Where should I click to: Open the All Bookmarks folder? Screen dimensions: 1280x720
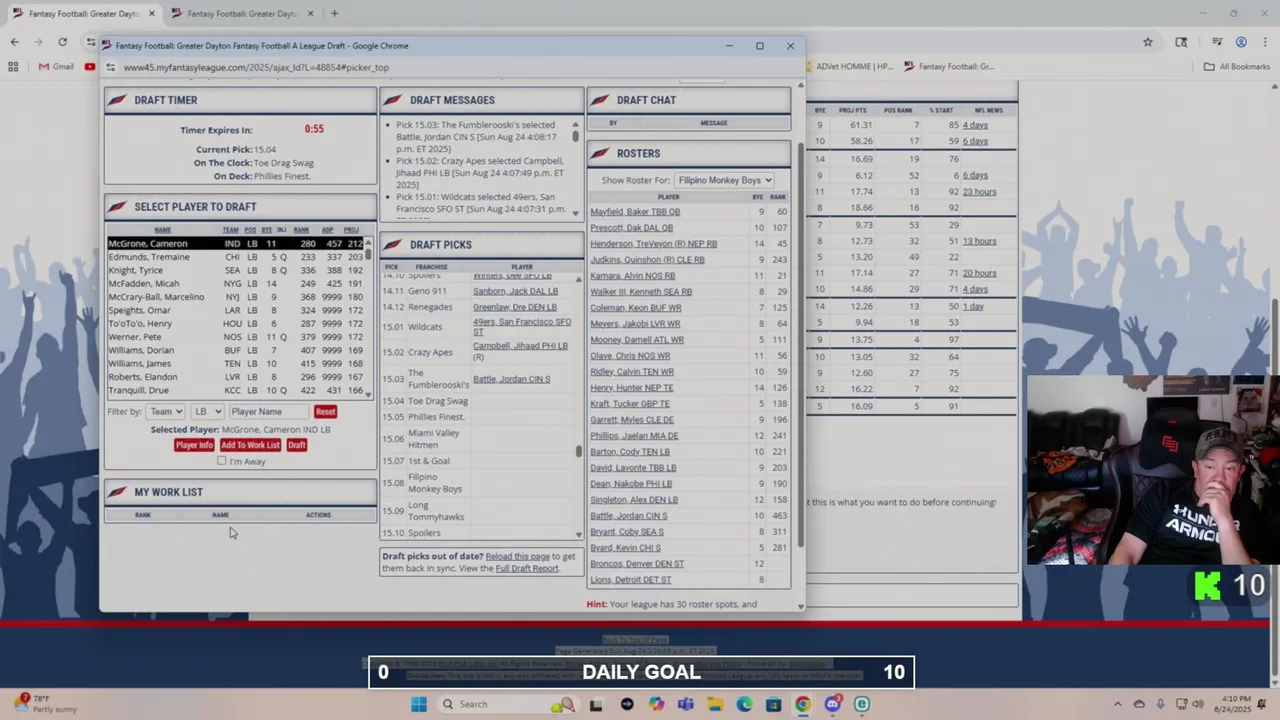1237,66
